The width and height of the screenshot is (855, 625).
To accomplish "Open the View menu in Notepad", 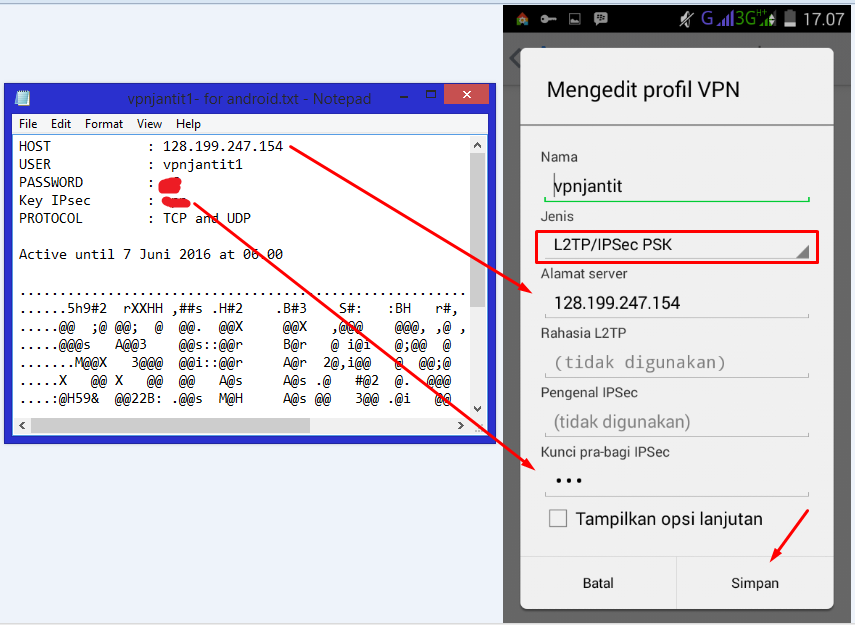I will (149, 124).
